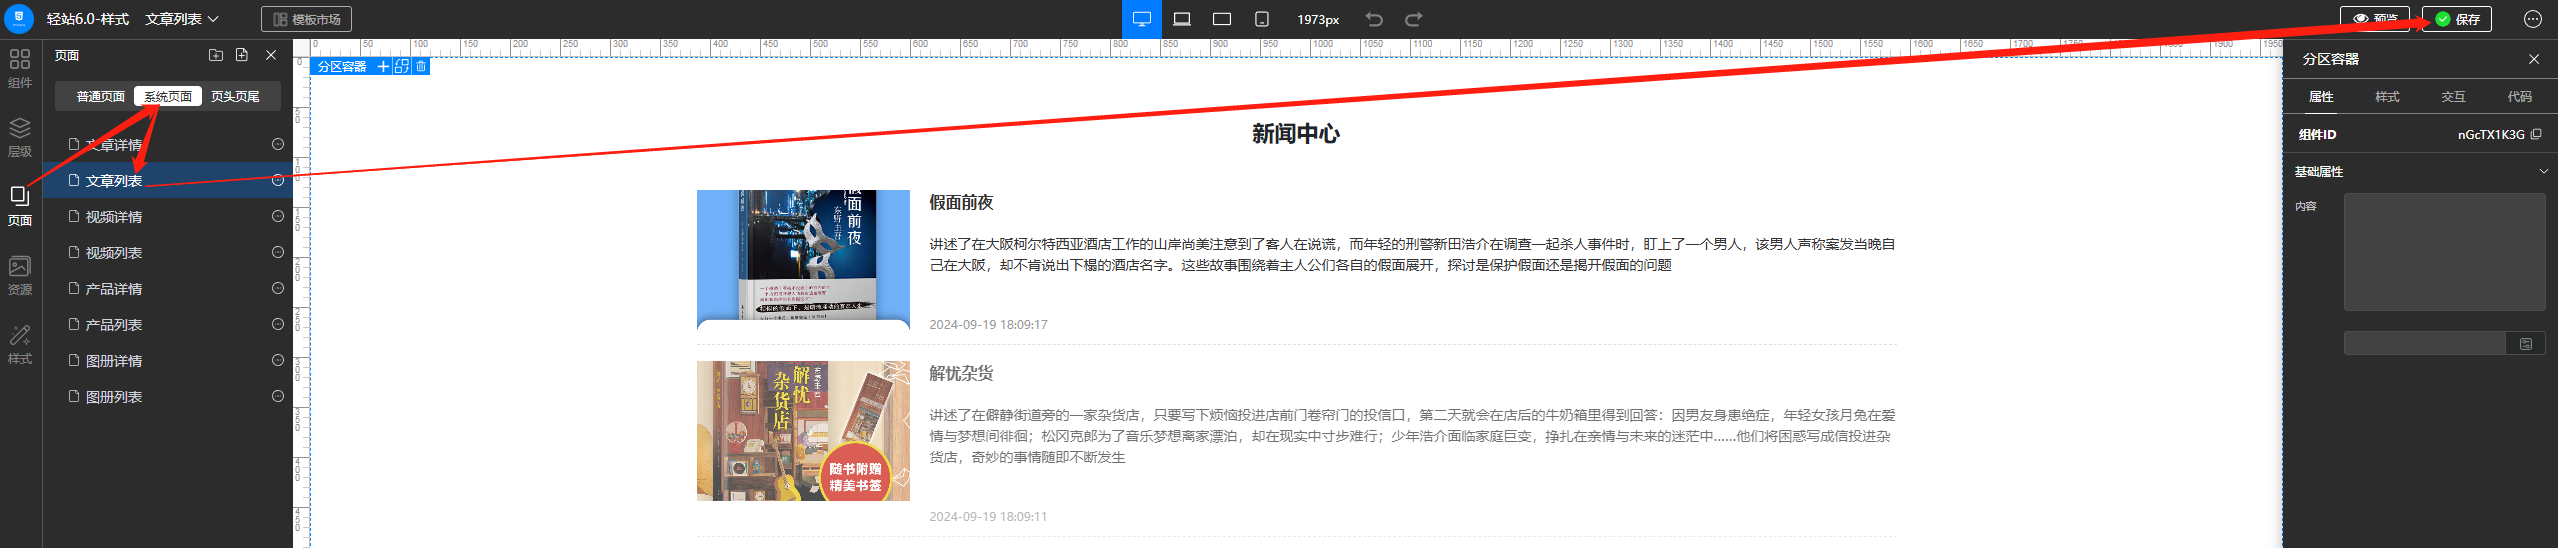
Task: Add element to 分区容器 with plus icon
Action: [383, 66]
